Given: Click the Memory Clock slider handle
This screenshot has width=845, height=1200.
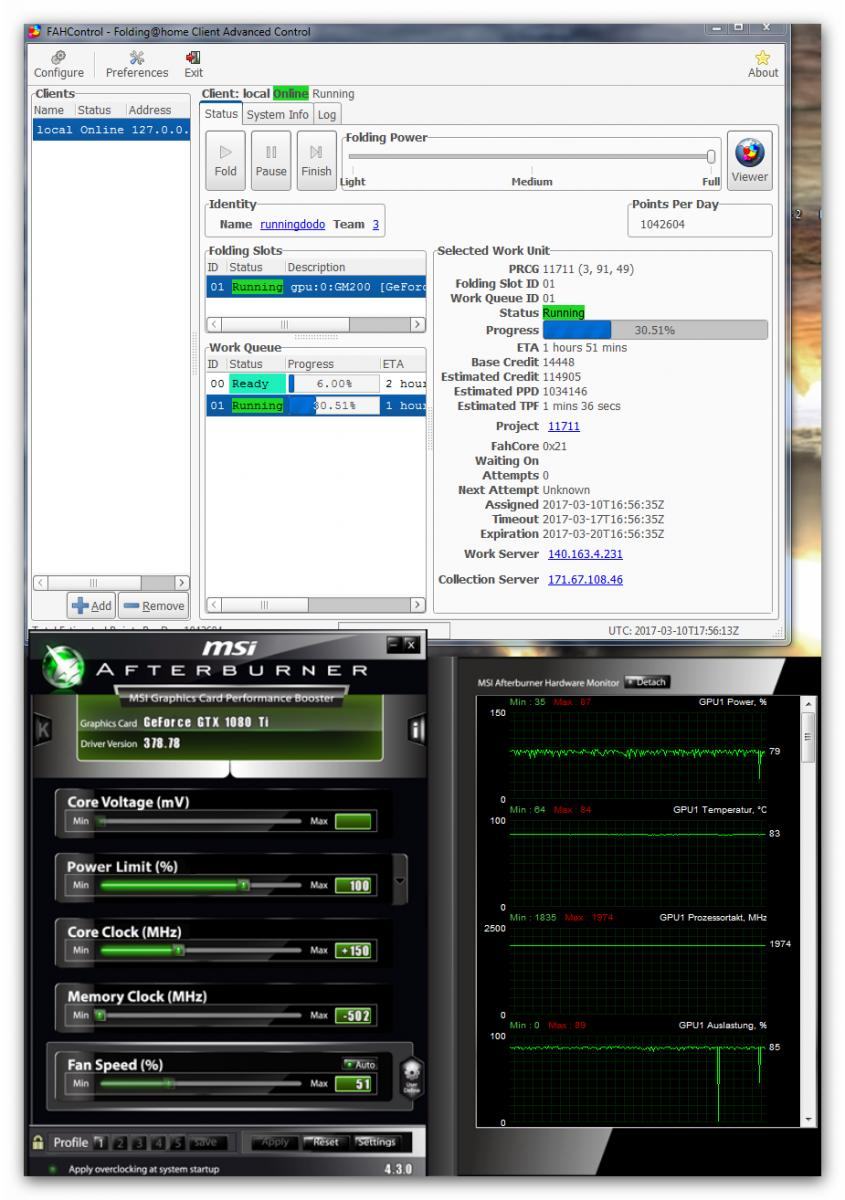Looking at the screenshot, I should (100, 1015).
